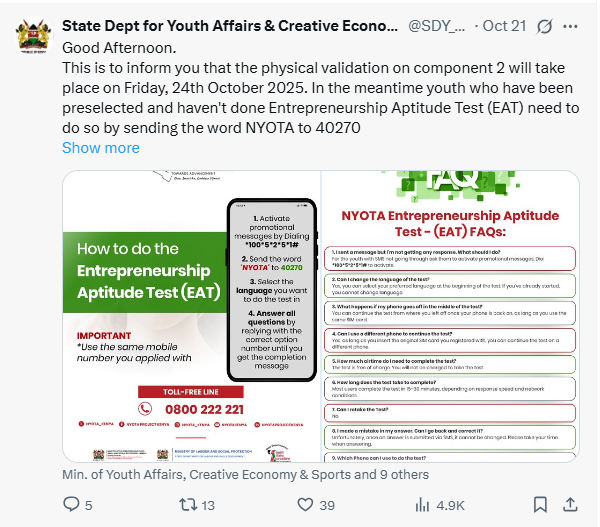The image size is (600, 527).
Task: Click the post body text to open it
Action: (300, 98)
